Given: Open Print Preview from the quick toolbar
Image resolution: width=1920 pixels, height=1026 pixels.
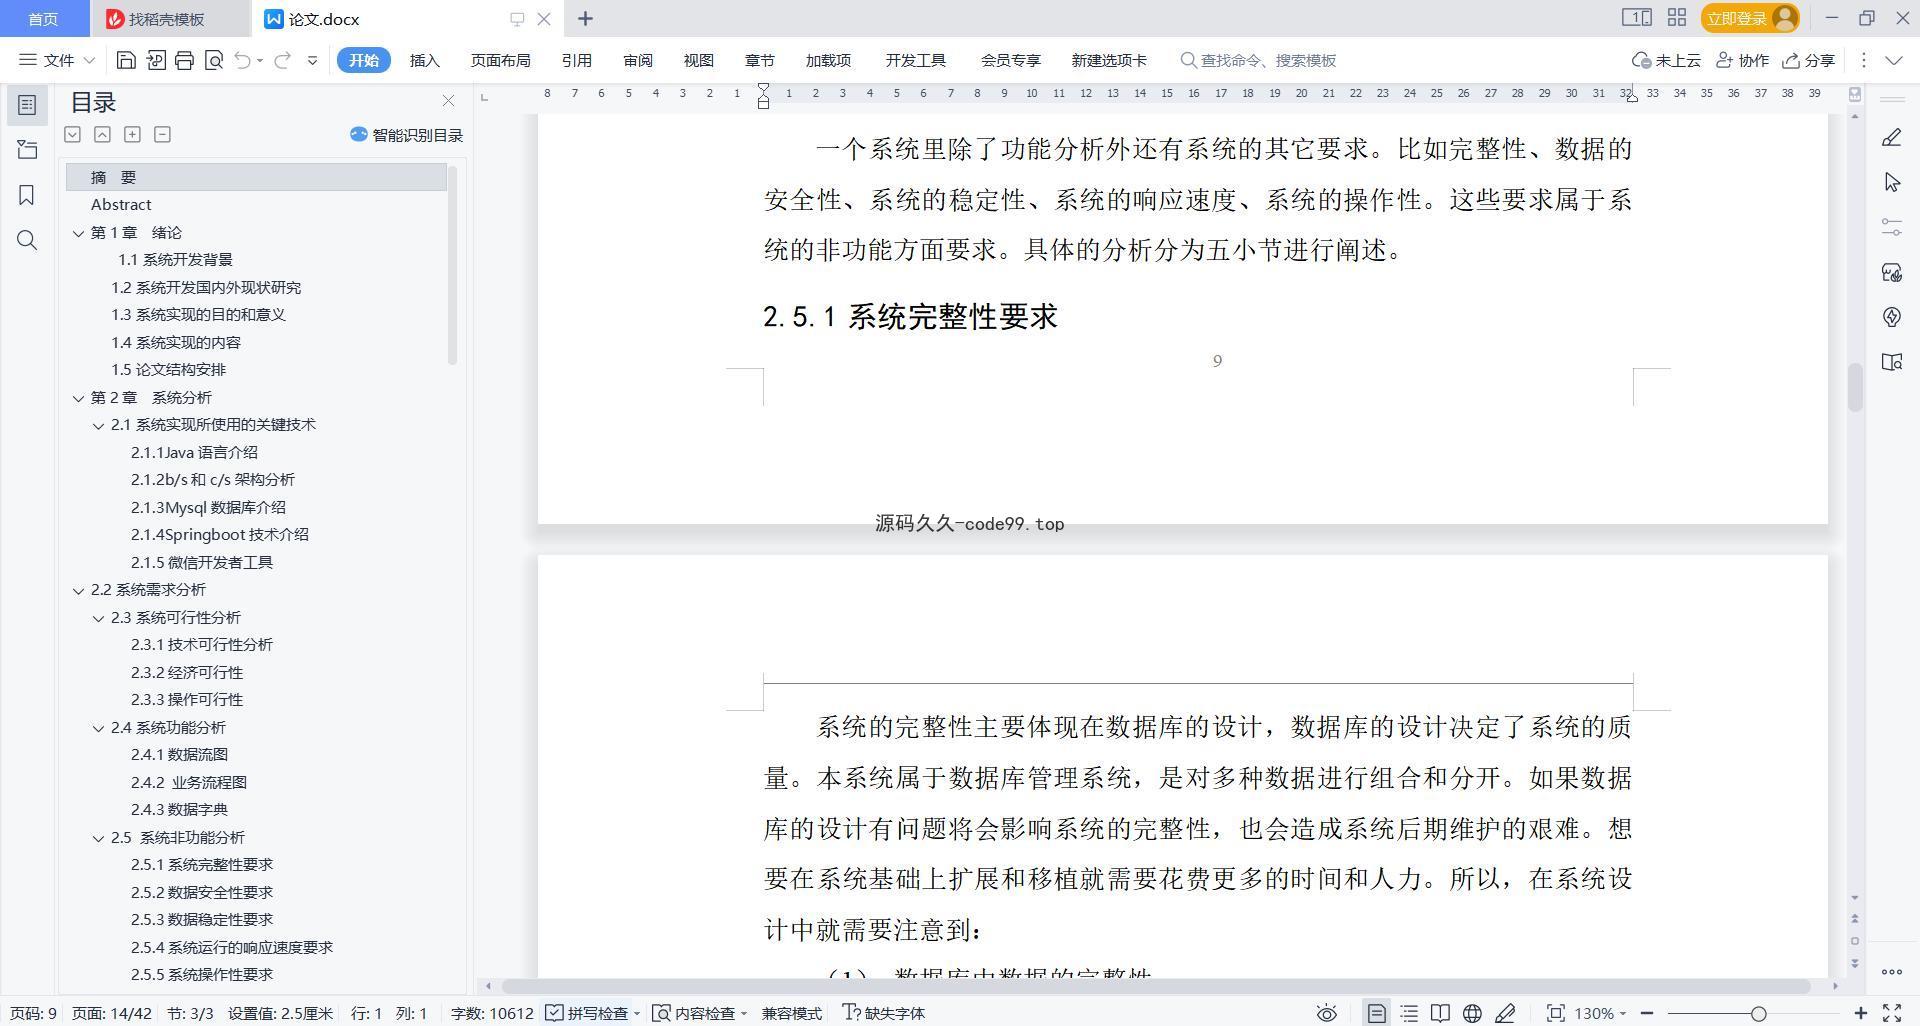Looking at the screenshot, I should pyautogui.click(x=213, y=60).
